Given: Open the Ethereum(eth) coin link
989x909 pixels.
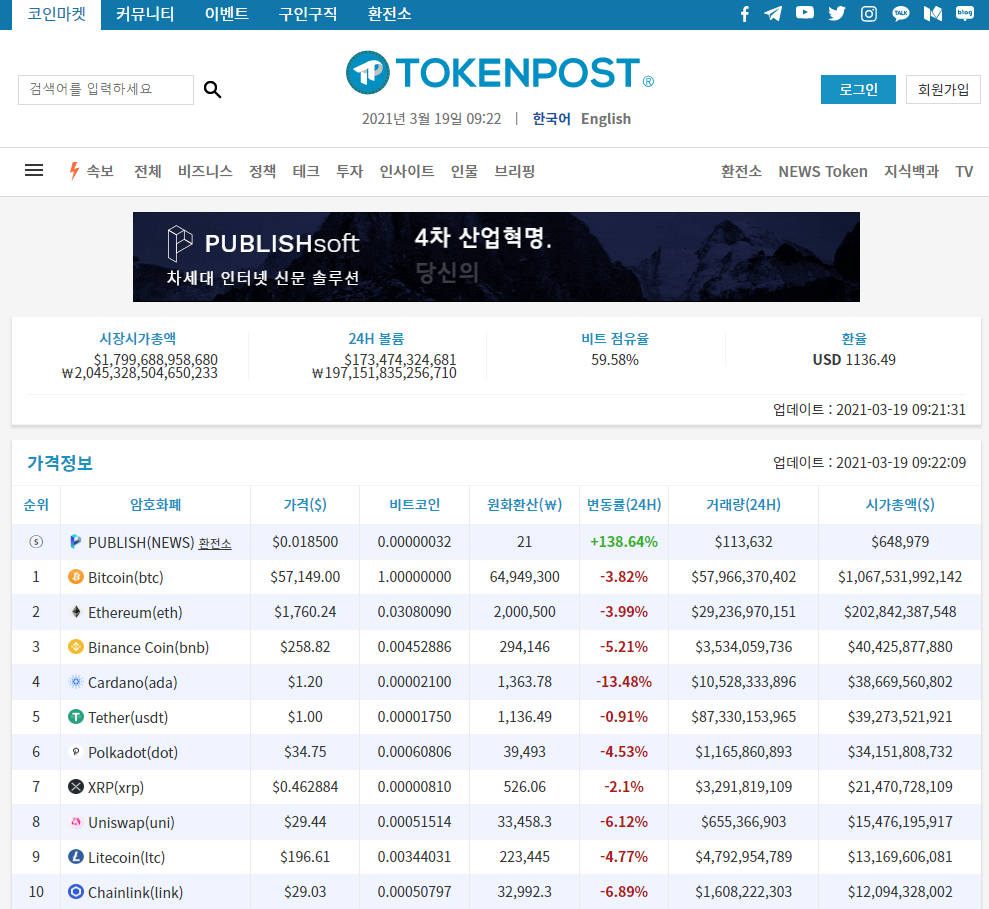Looking at the screenshot, I should point(135,613).
